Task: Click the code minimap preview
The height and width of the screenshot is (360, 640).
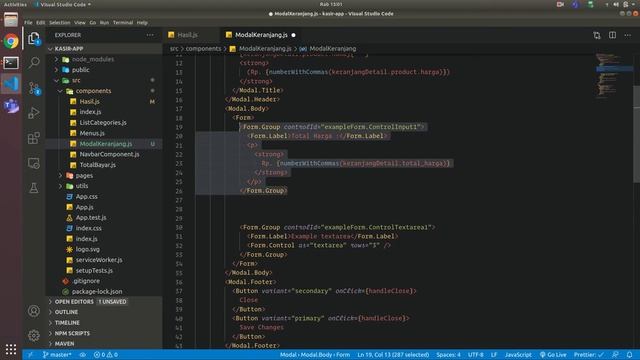Action: click(x=613, y=76)
